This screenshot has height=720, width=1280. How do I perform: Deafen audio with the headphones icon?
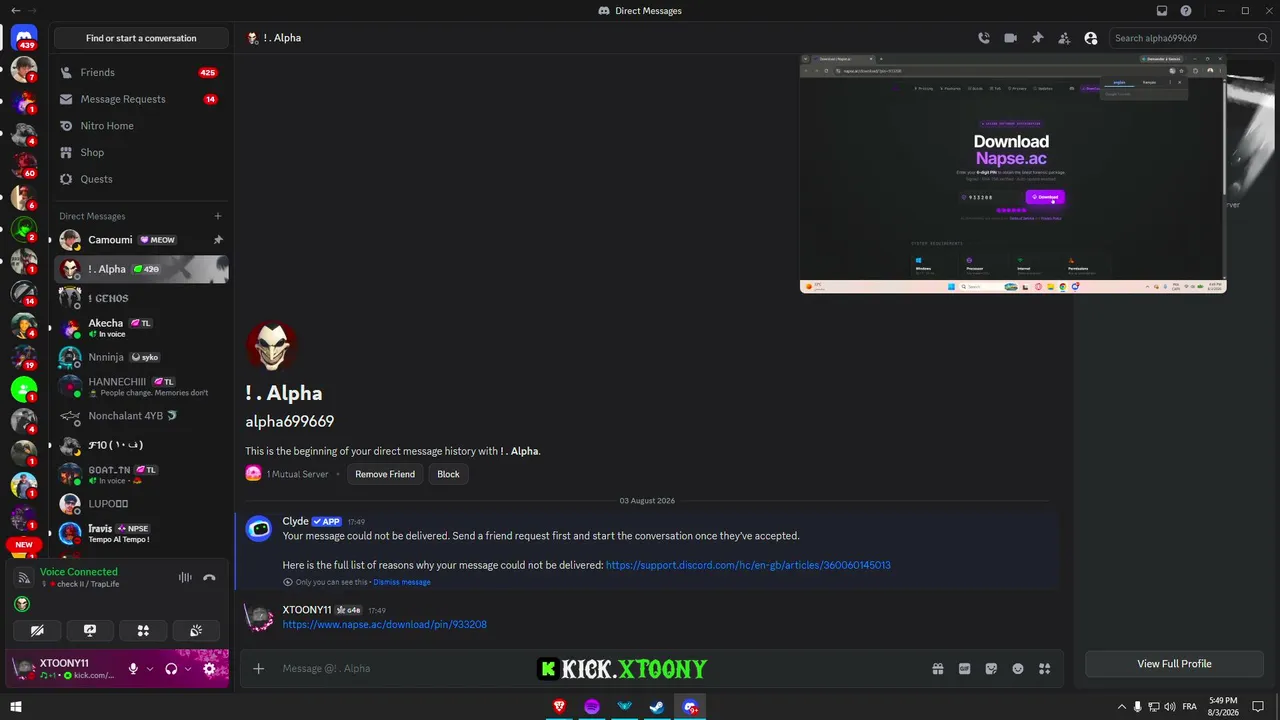click(171, 669)
